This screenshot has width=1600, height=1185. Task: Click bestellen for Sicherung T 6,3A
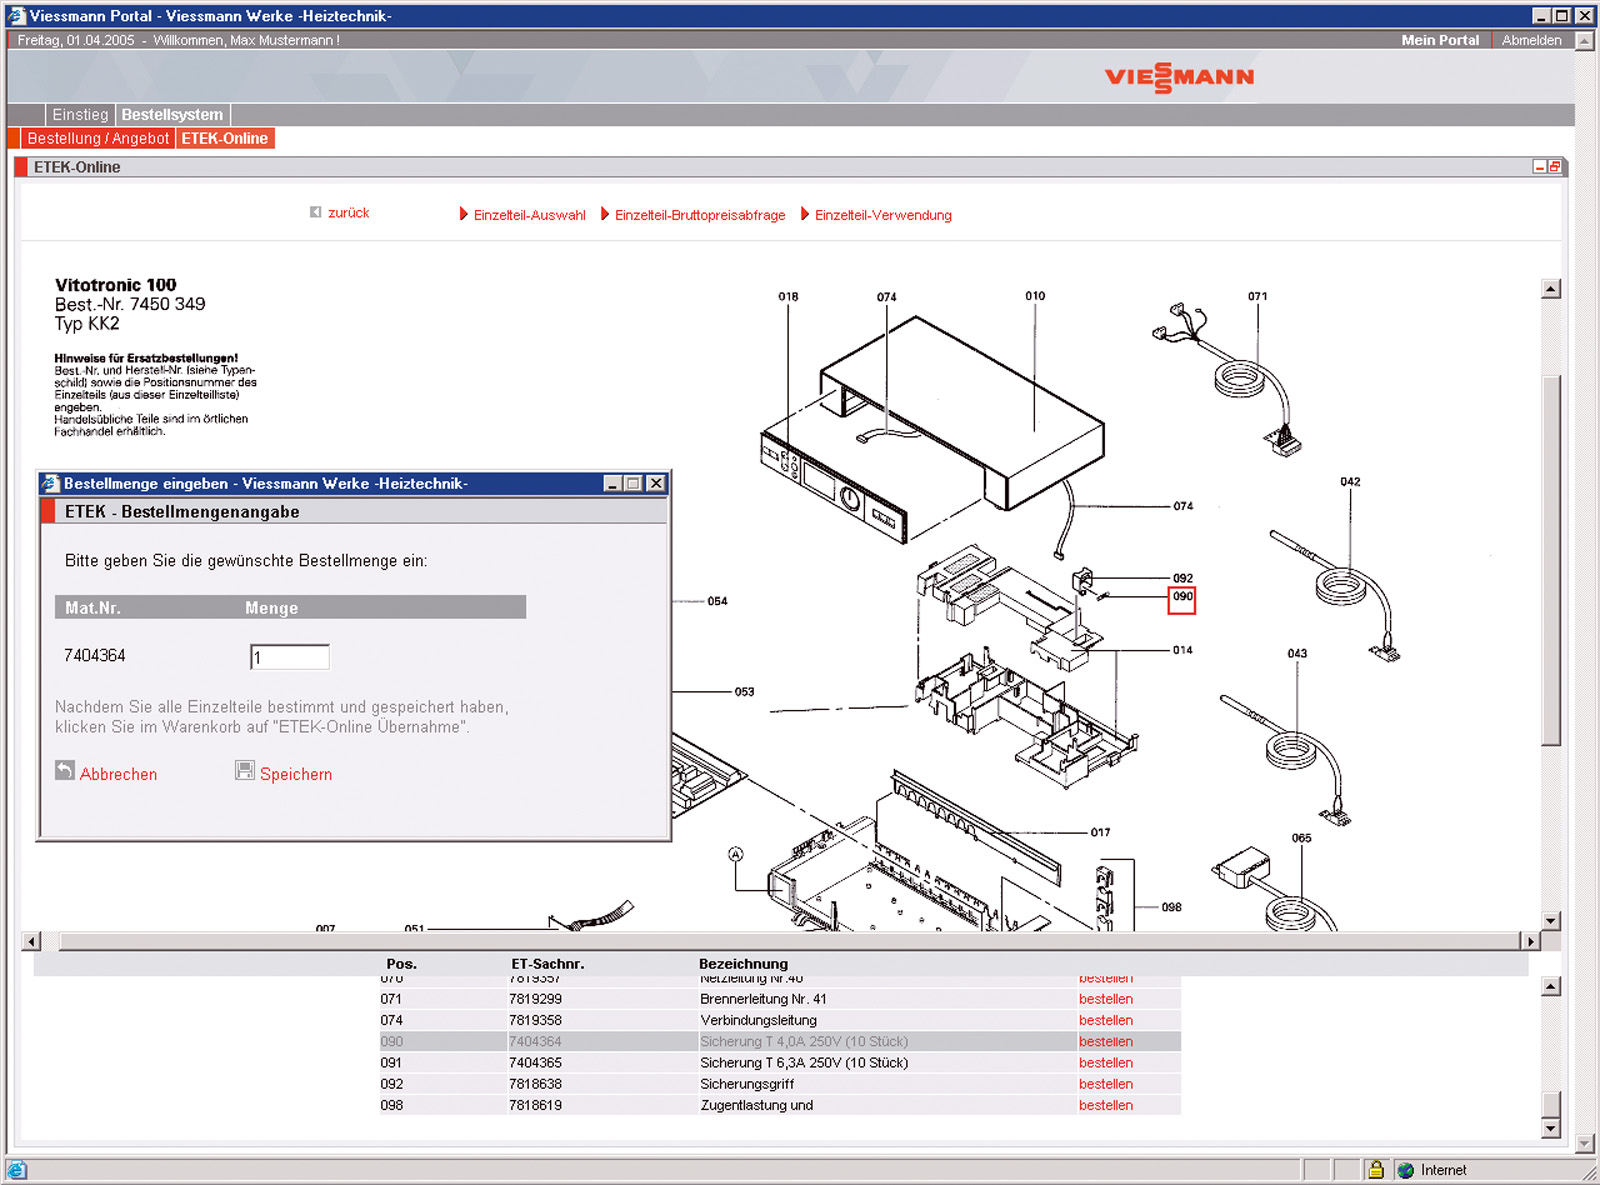tap(1106, 1063)
